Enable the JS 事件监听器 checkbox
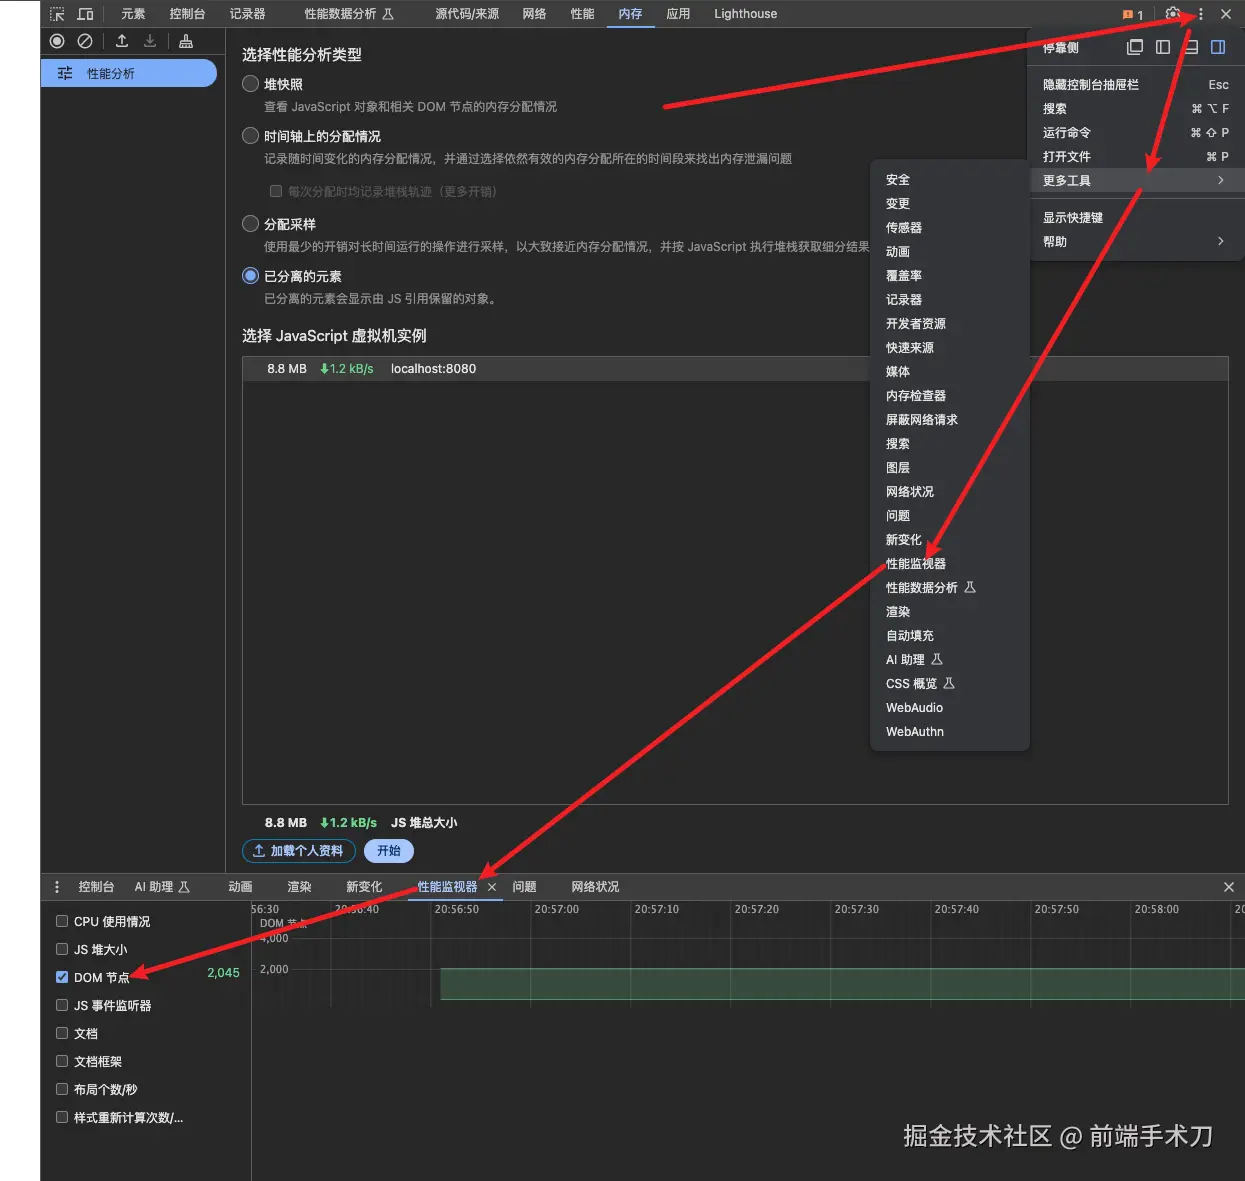Screen dimensions: 1245x1181 [x=62, y=1005]
